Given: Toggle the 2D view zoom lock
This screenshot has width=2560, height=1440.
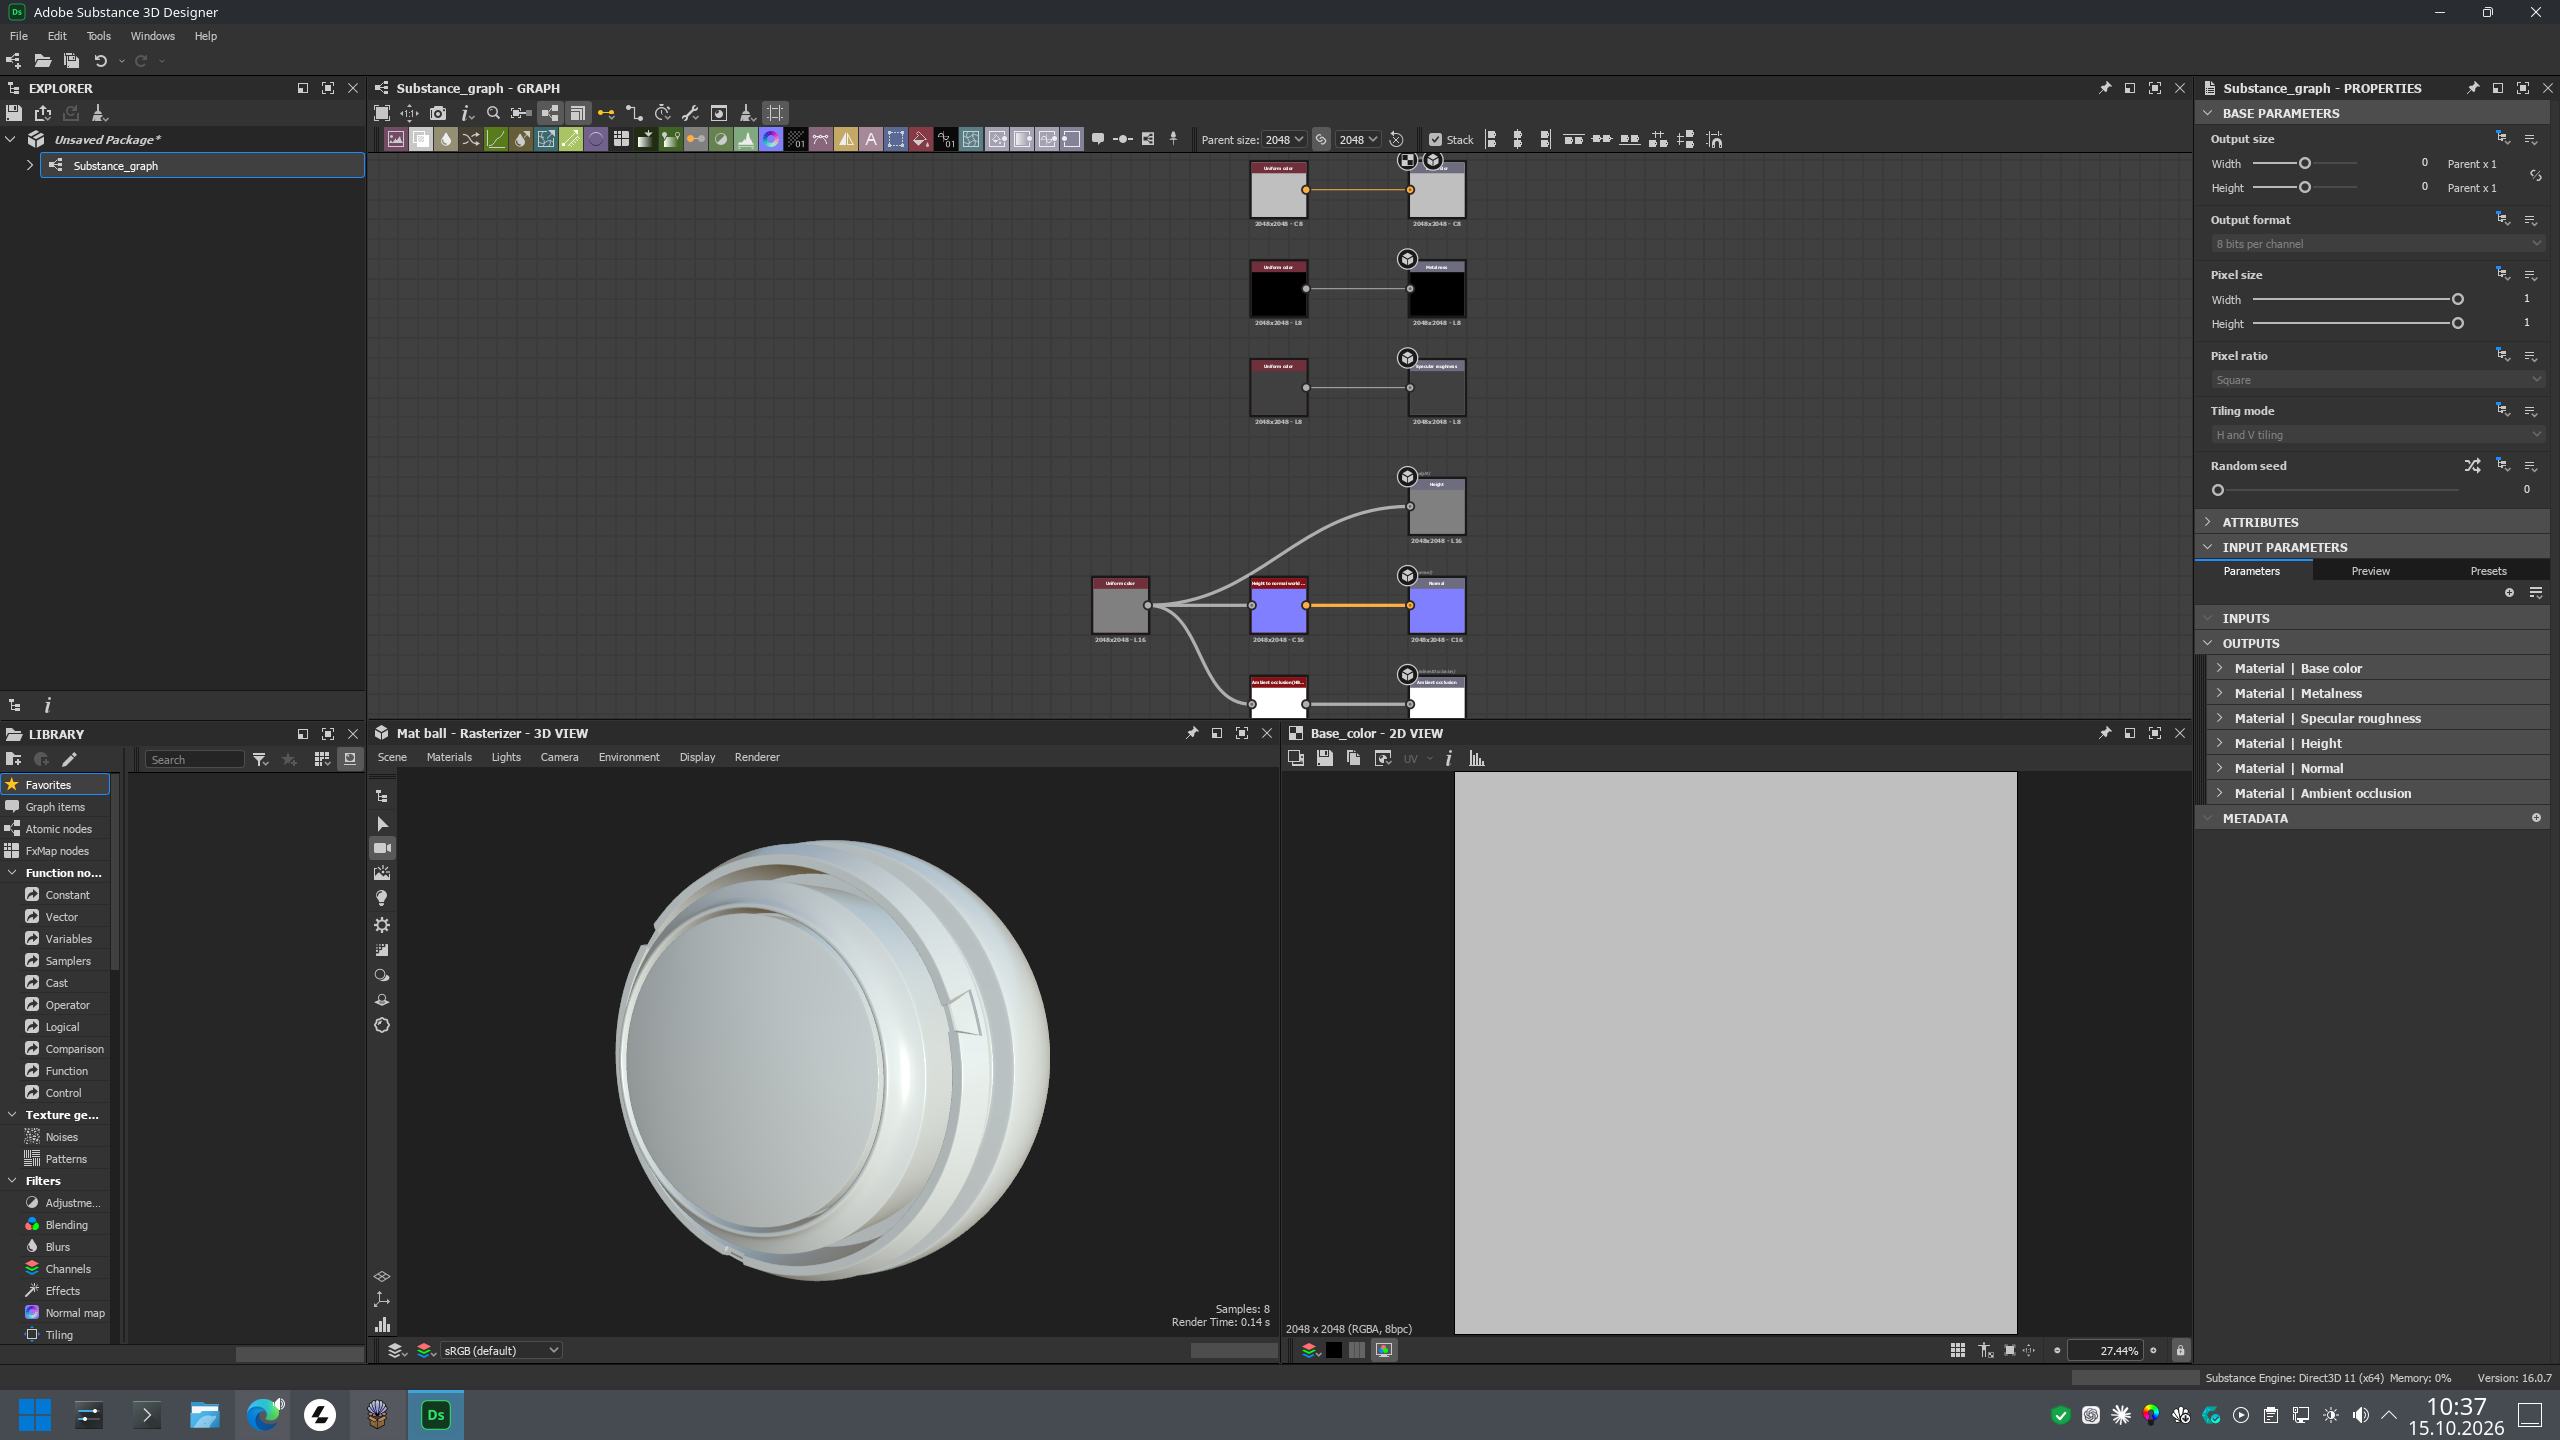Looking at the screenshot, I should click(x=2180, y=1350).
